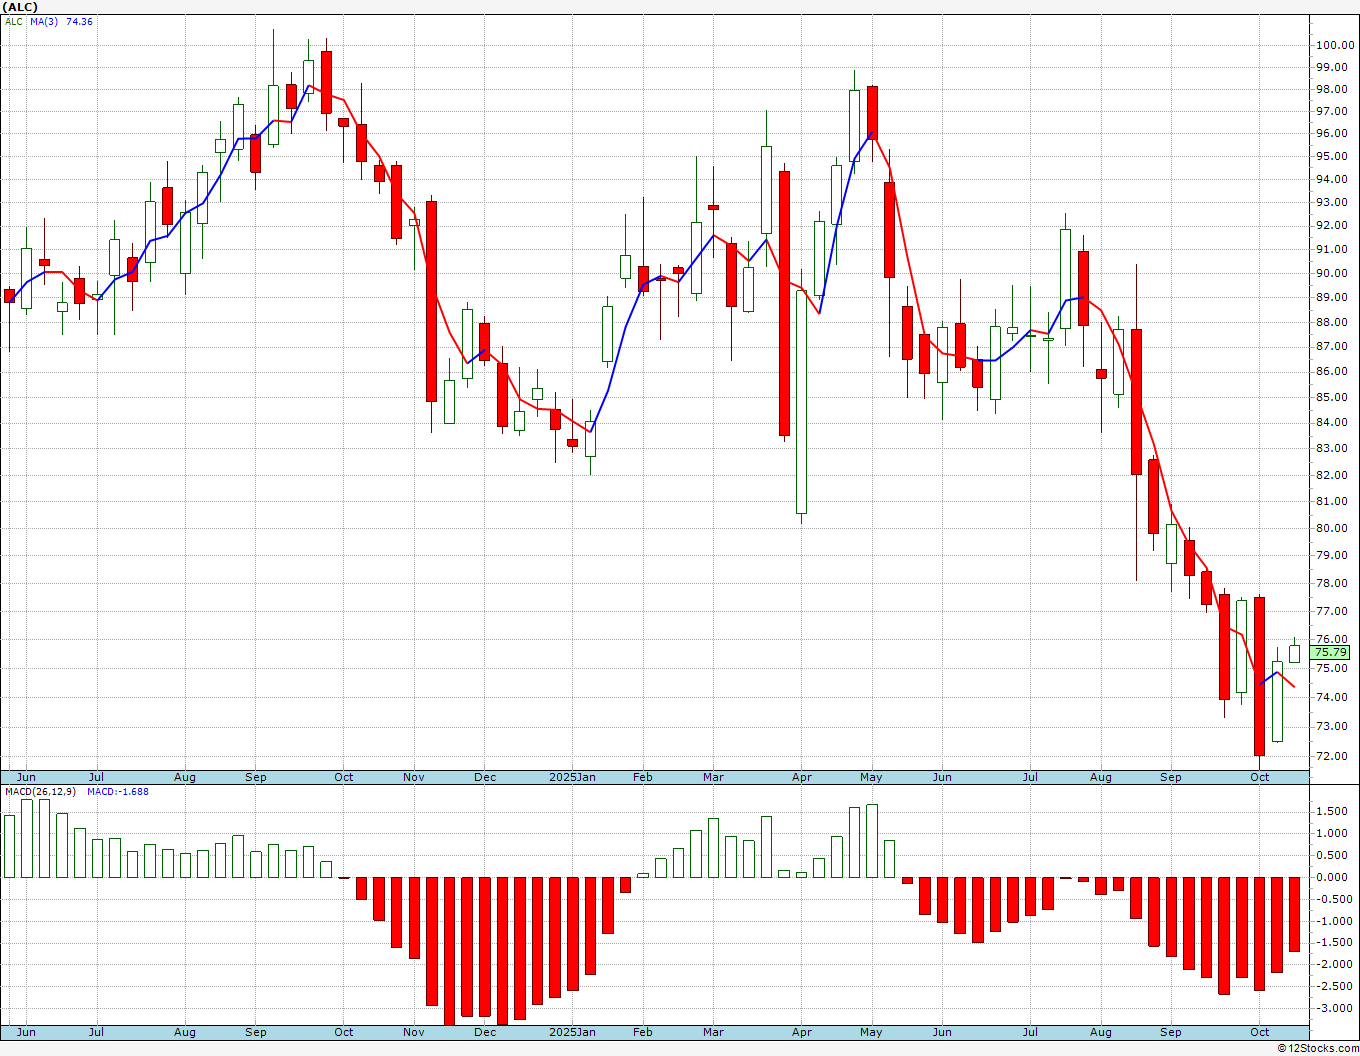The image size is (1360, 1056).
Task: Click Mar on the price chart time axis
Action: tap(713, 777)
